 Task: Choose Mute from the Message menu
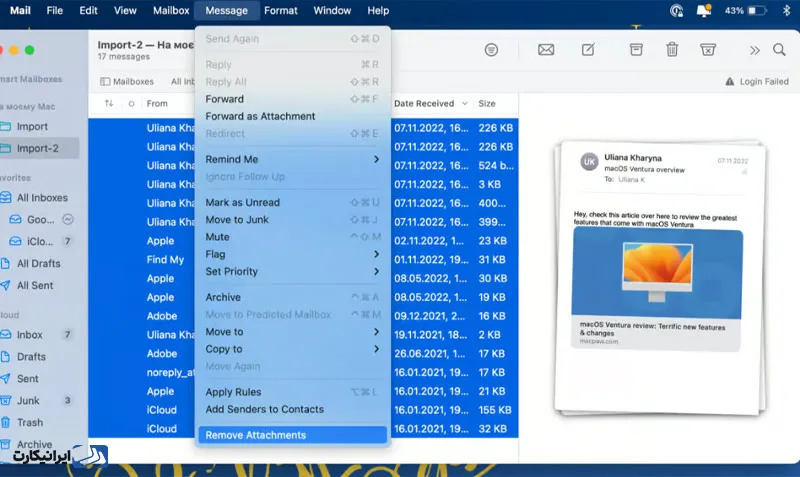click(292, 237)
